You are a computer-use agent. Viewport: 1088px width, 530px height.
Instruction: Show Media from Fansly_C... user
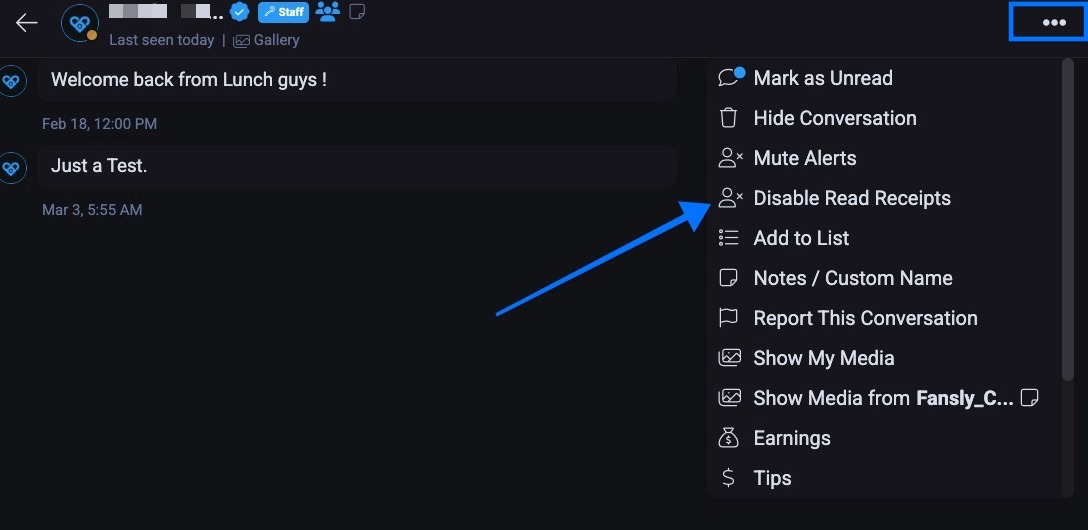(882, 398)
